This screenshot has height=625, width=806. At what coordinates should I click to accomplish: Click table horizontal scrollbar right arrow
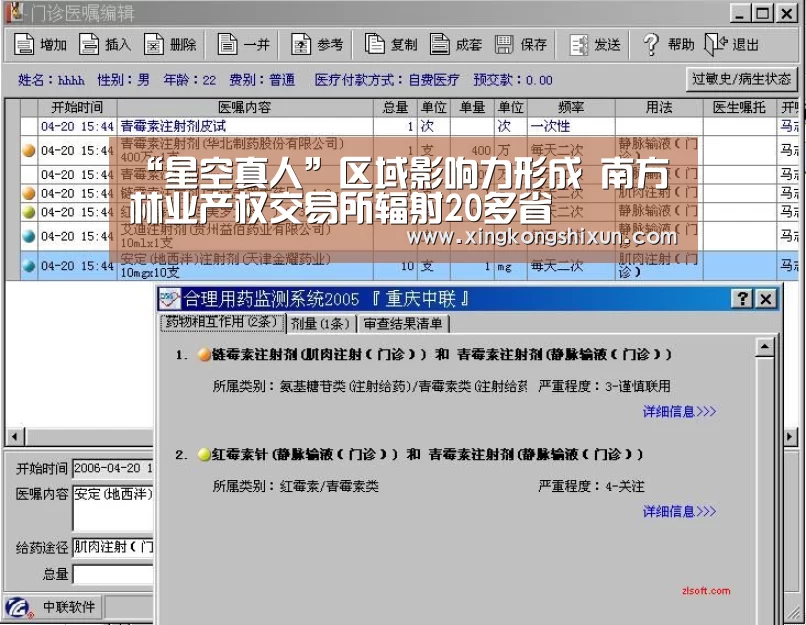pyautogui.click(x=790, y=437)
